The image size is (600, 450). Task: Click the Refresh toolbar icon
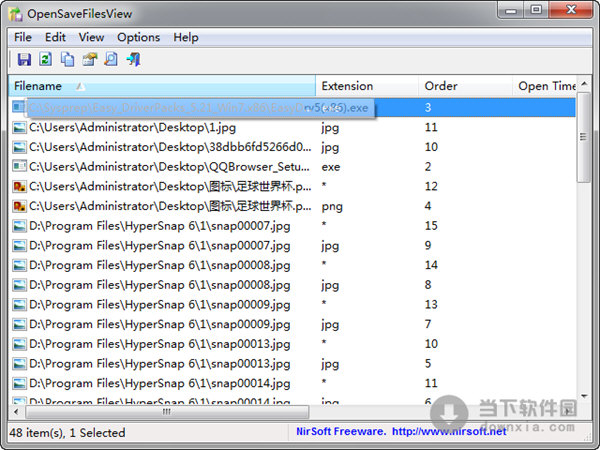(46, 59)
